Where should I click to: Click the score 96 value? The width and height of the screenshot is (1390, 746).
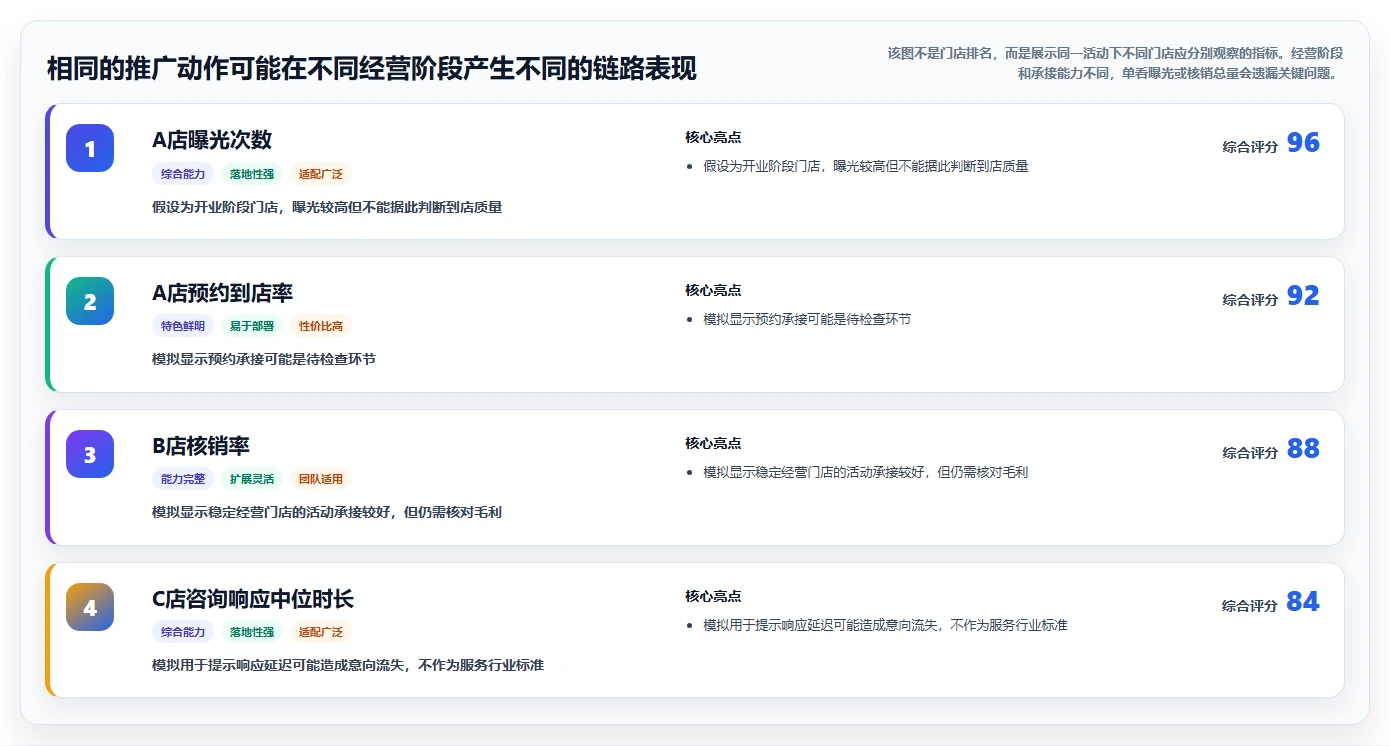pyautogui.click(x=1303, y=143)
